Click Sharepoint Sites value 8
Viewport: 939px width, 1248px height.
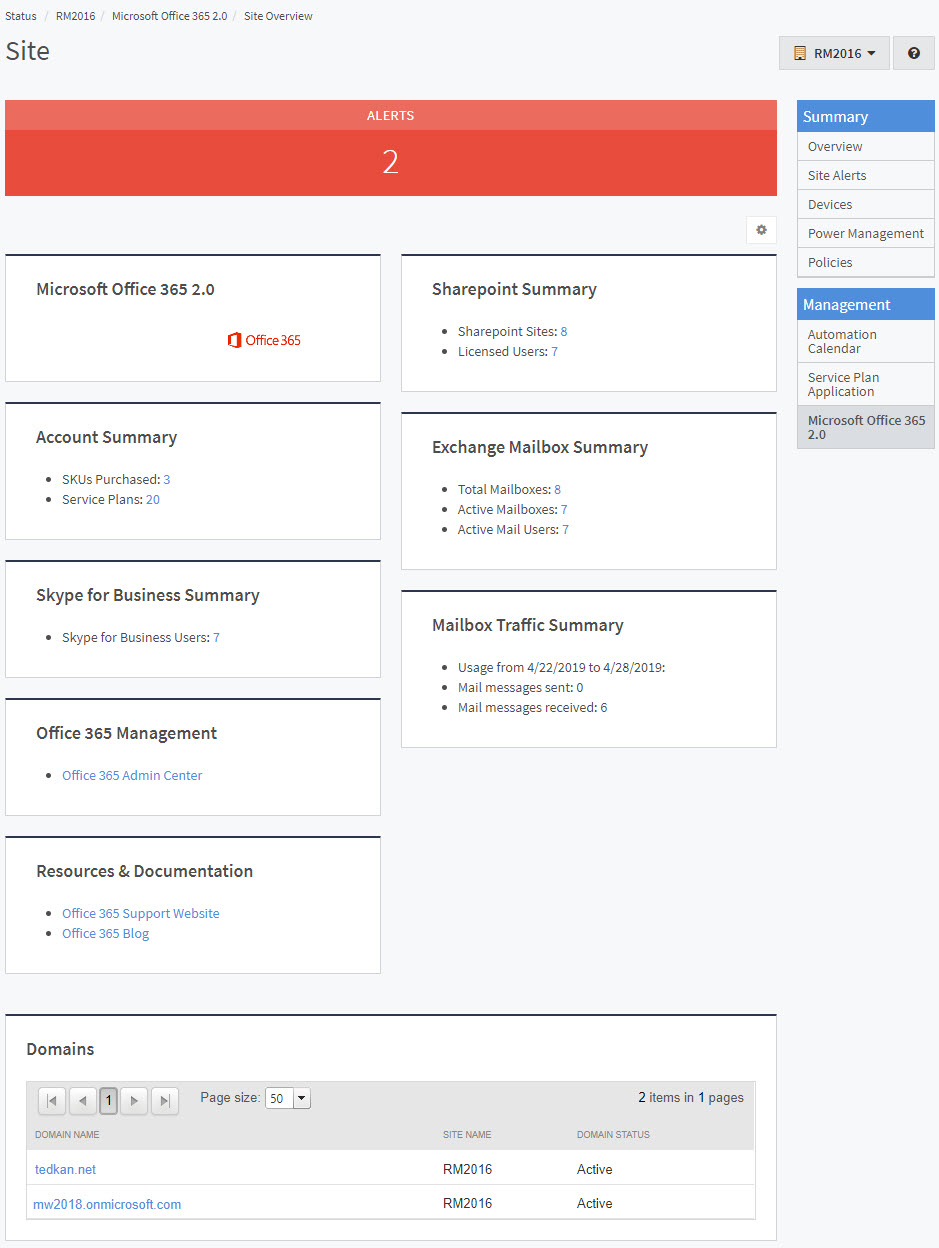click(564, 331)
